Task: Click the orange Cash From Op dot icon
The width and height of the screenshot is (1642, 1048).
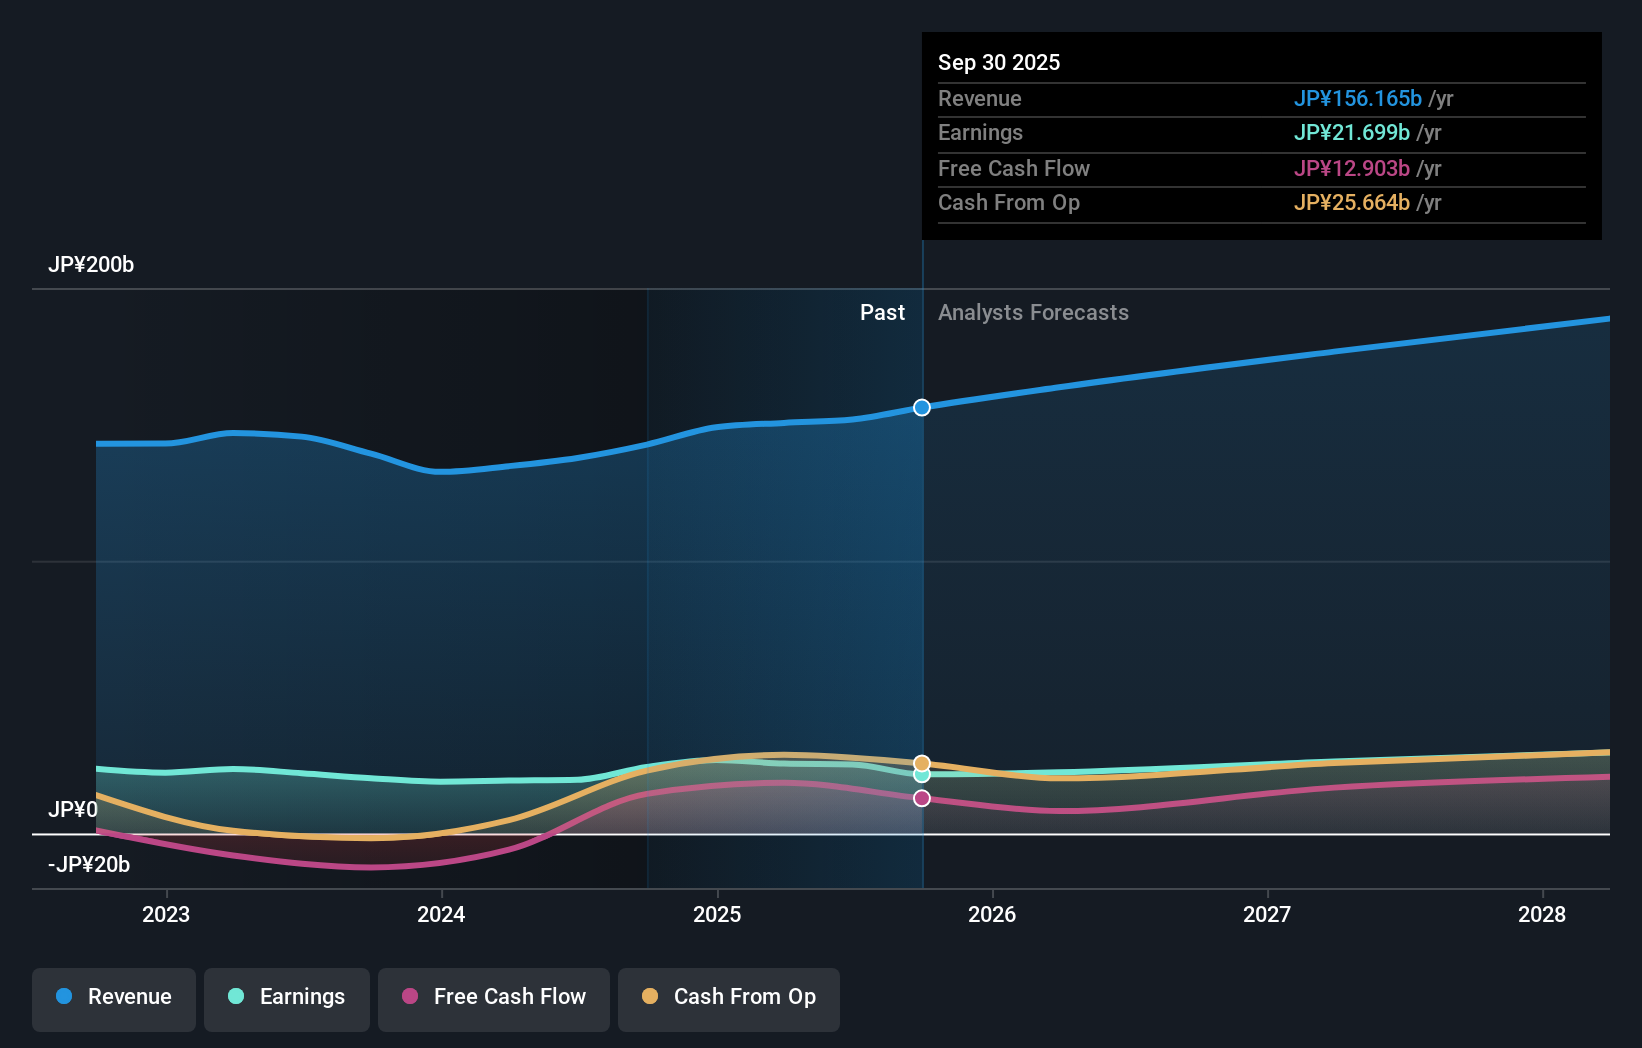Action: click(x=650, y=997)
